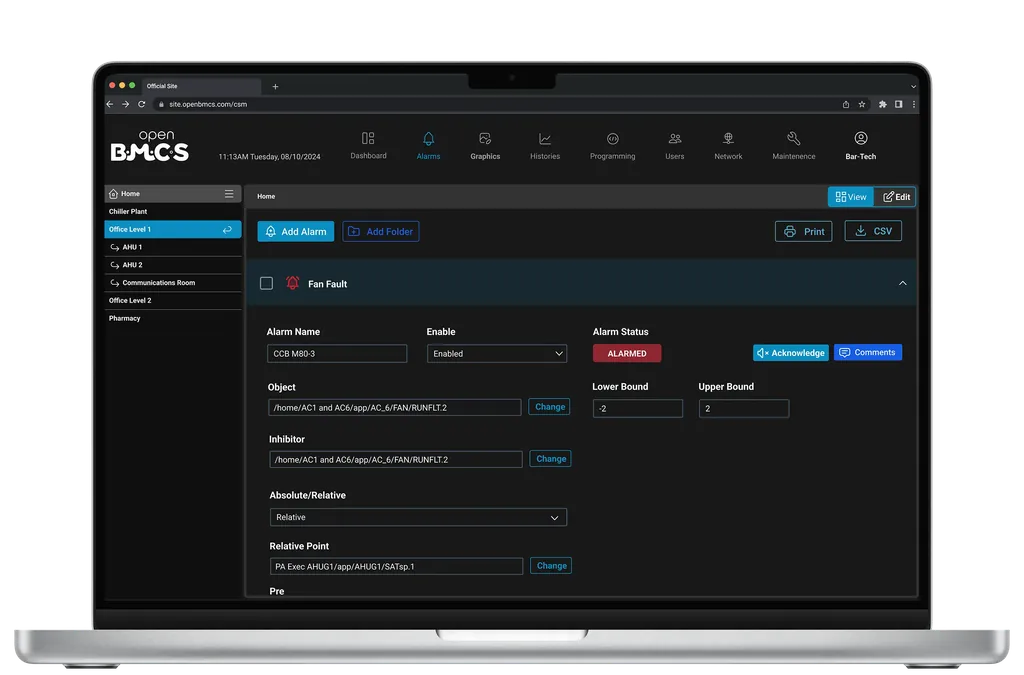Select AHU 1 in sidebar tree

tap(173, 247)
